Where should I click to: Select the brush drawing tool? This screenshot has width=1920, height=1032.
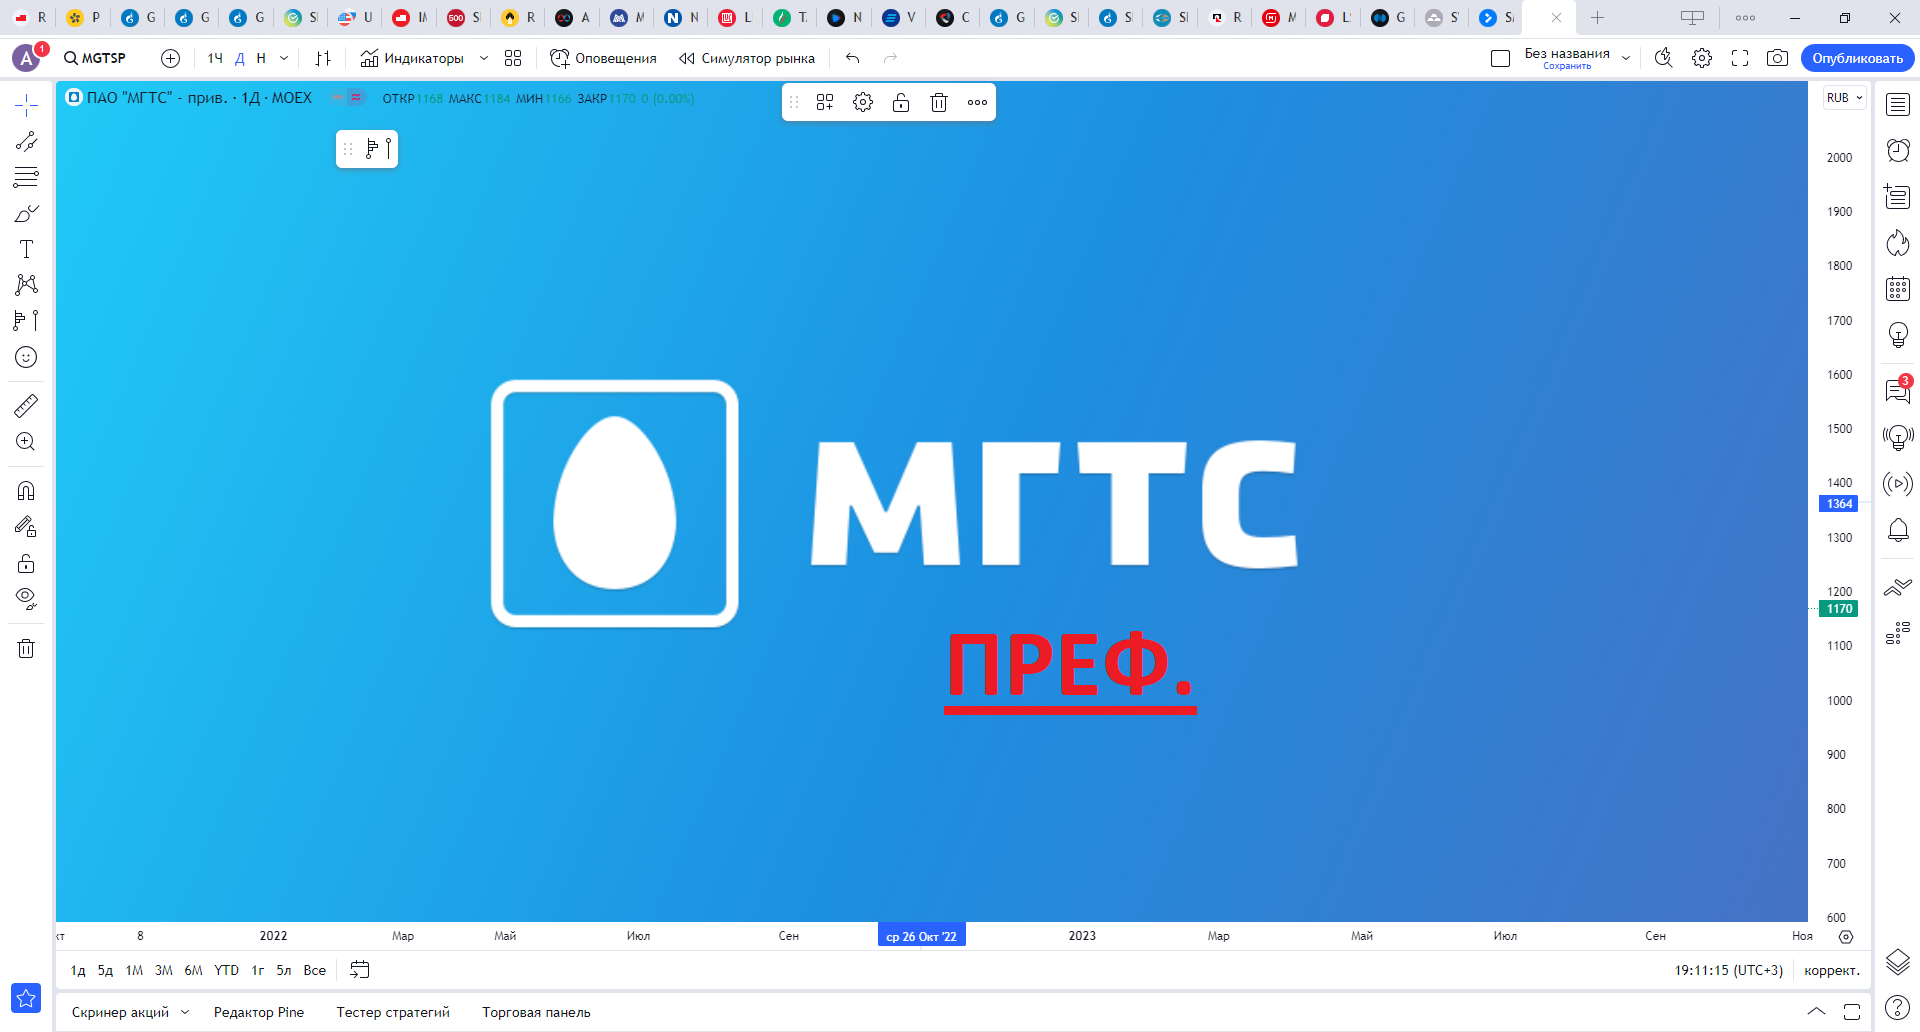tap(26, 213)
